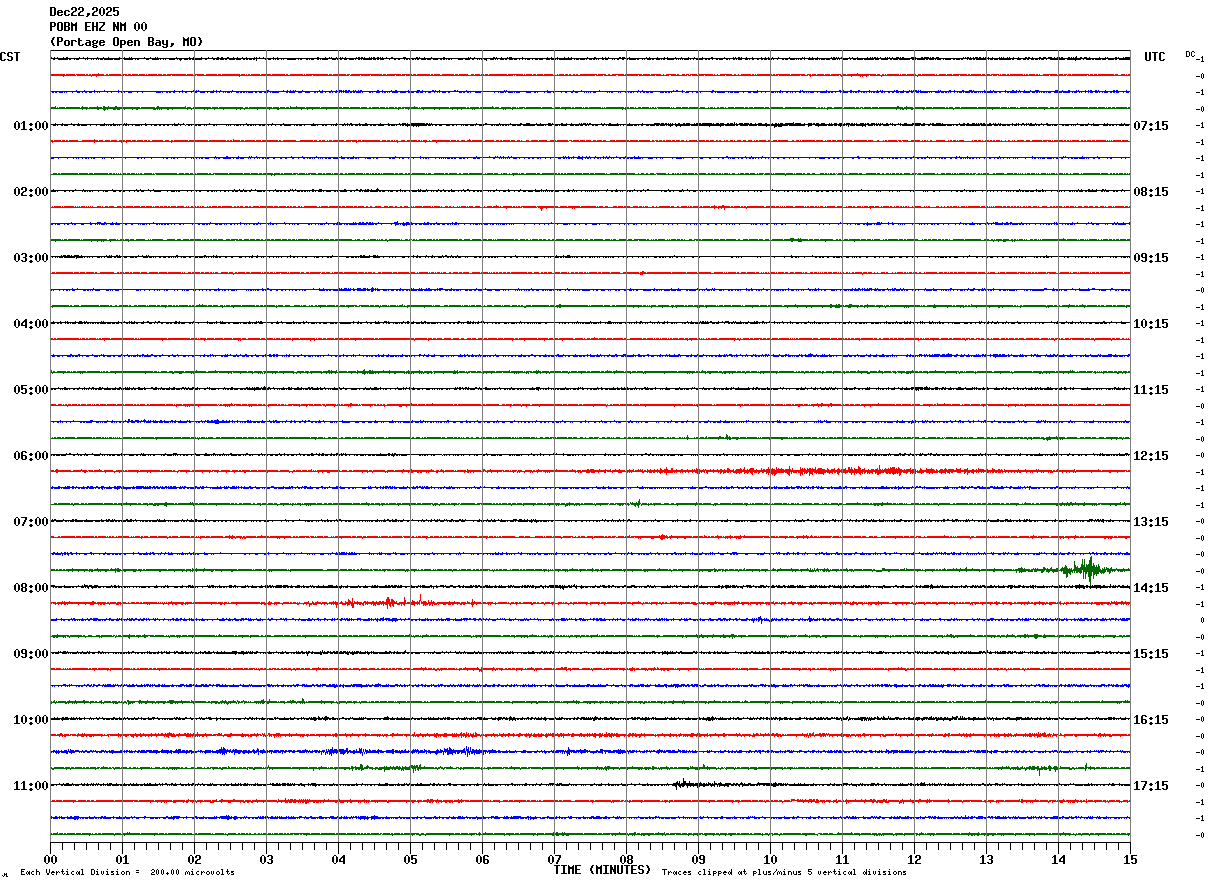This screenshot has height=886, width=1210.
Task: Click minute 13 on the time axis
Action: tap(986, 859)
